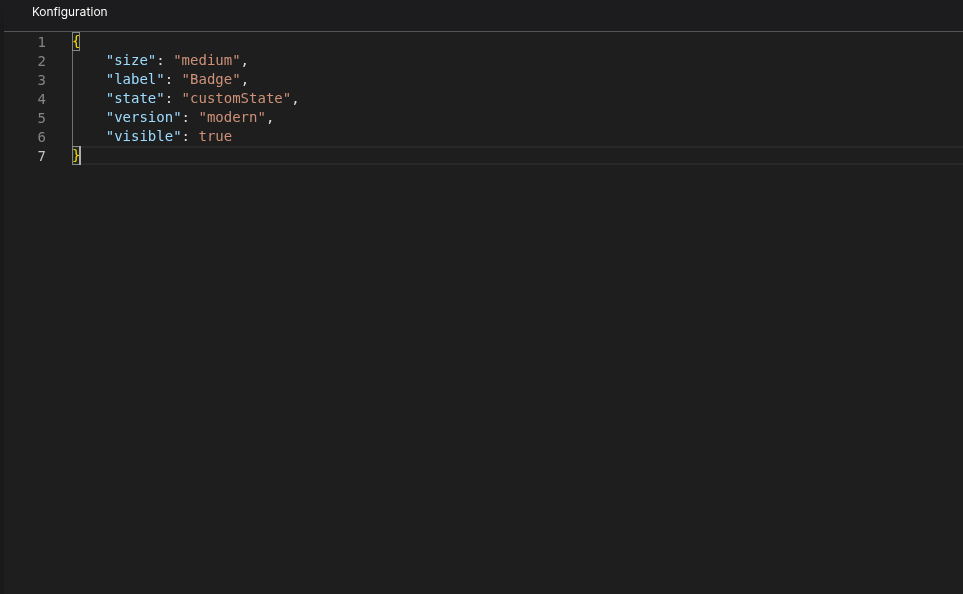Viewport: 963px width, 594px height.
Task: Click line number 6 in gutter
Action: 41,137
